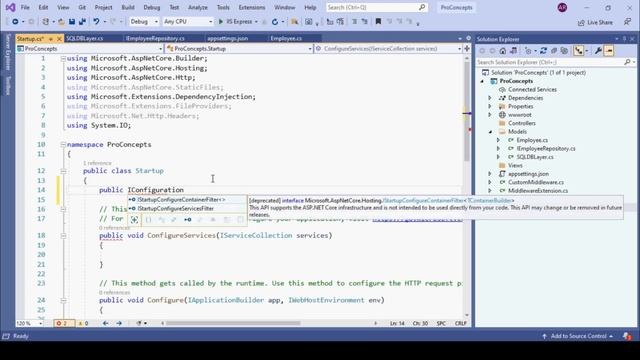Select Controllers folder in Solution Explorer

coord(522,123)
